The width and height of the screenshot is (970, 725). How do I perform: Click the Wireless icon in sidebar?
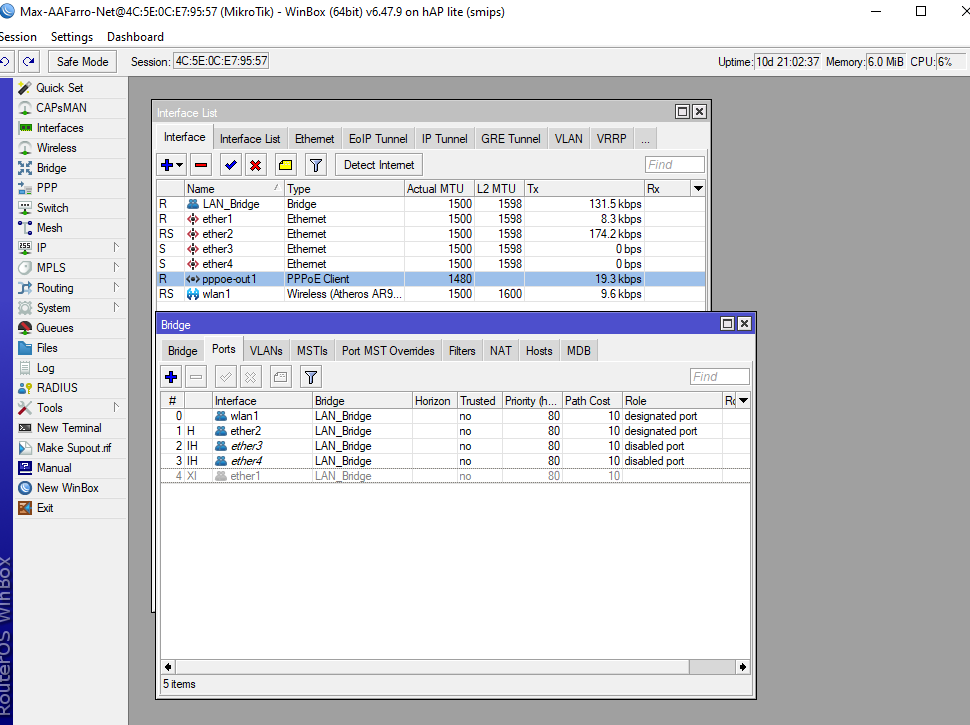26,148
